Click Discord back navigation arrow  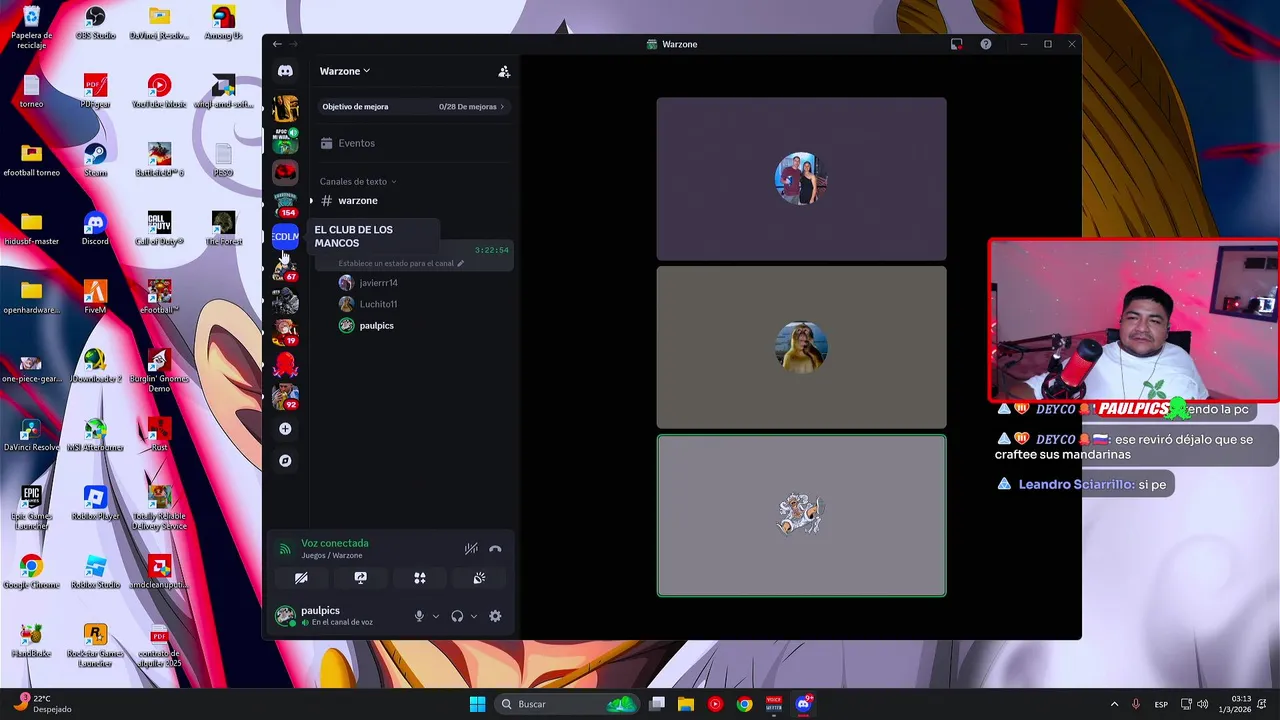pyautogui.click(x=277, y=44)
